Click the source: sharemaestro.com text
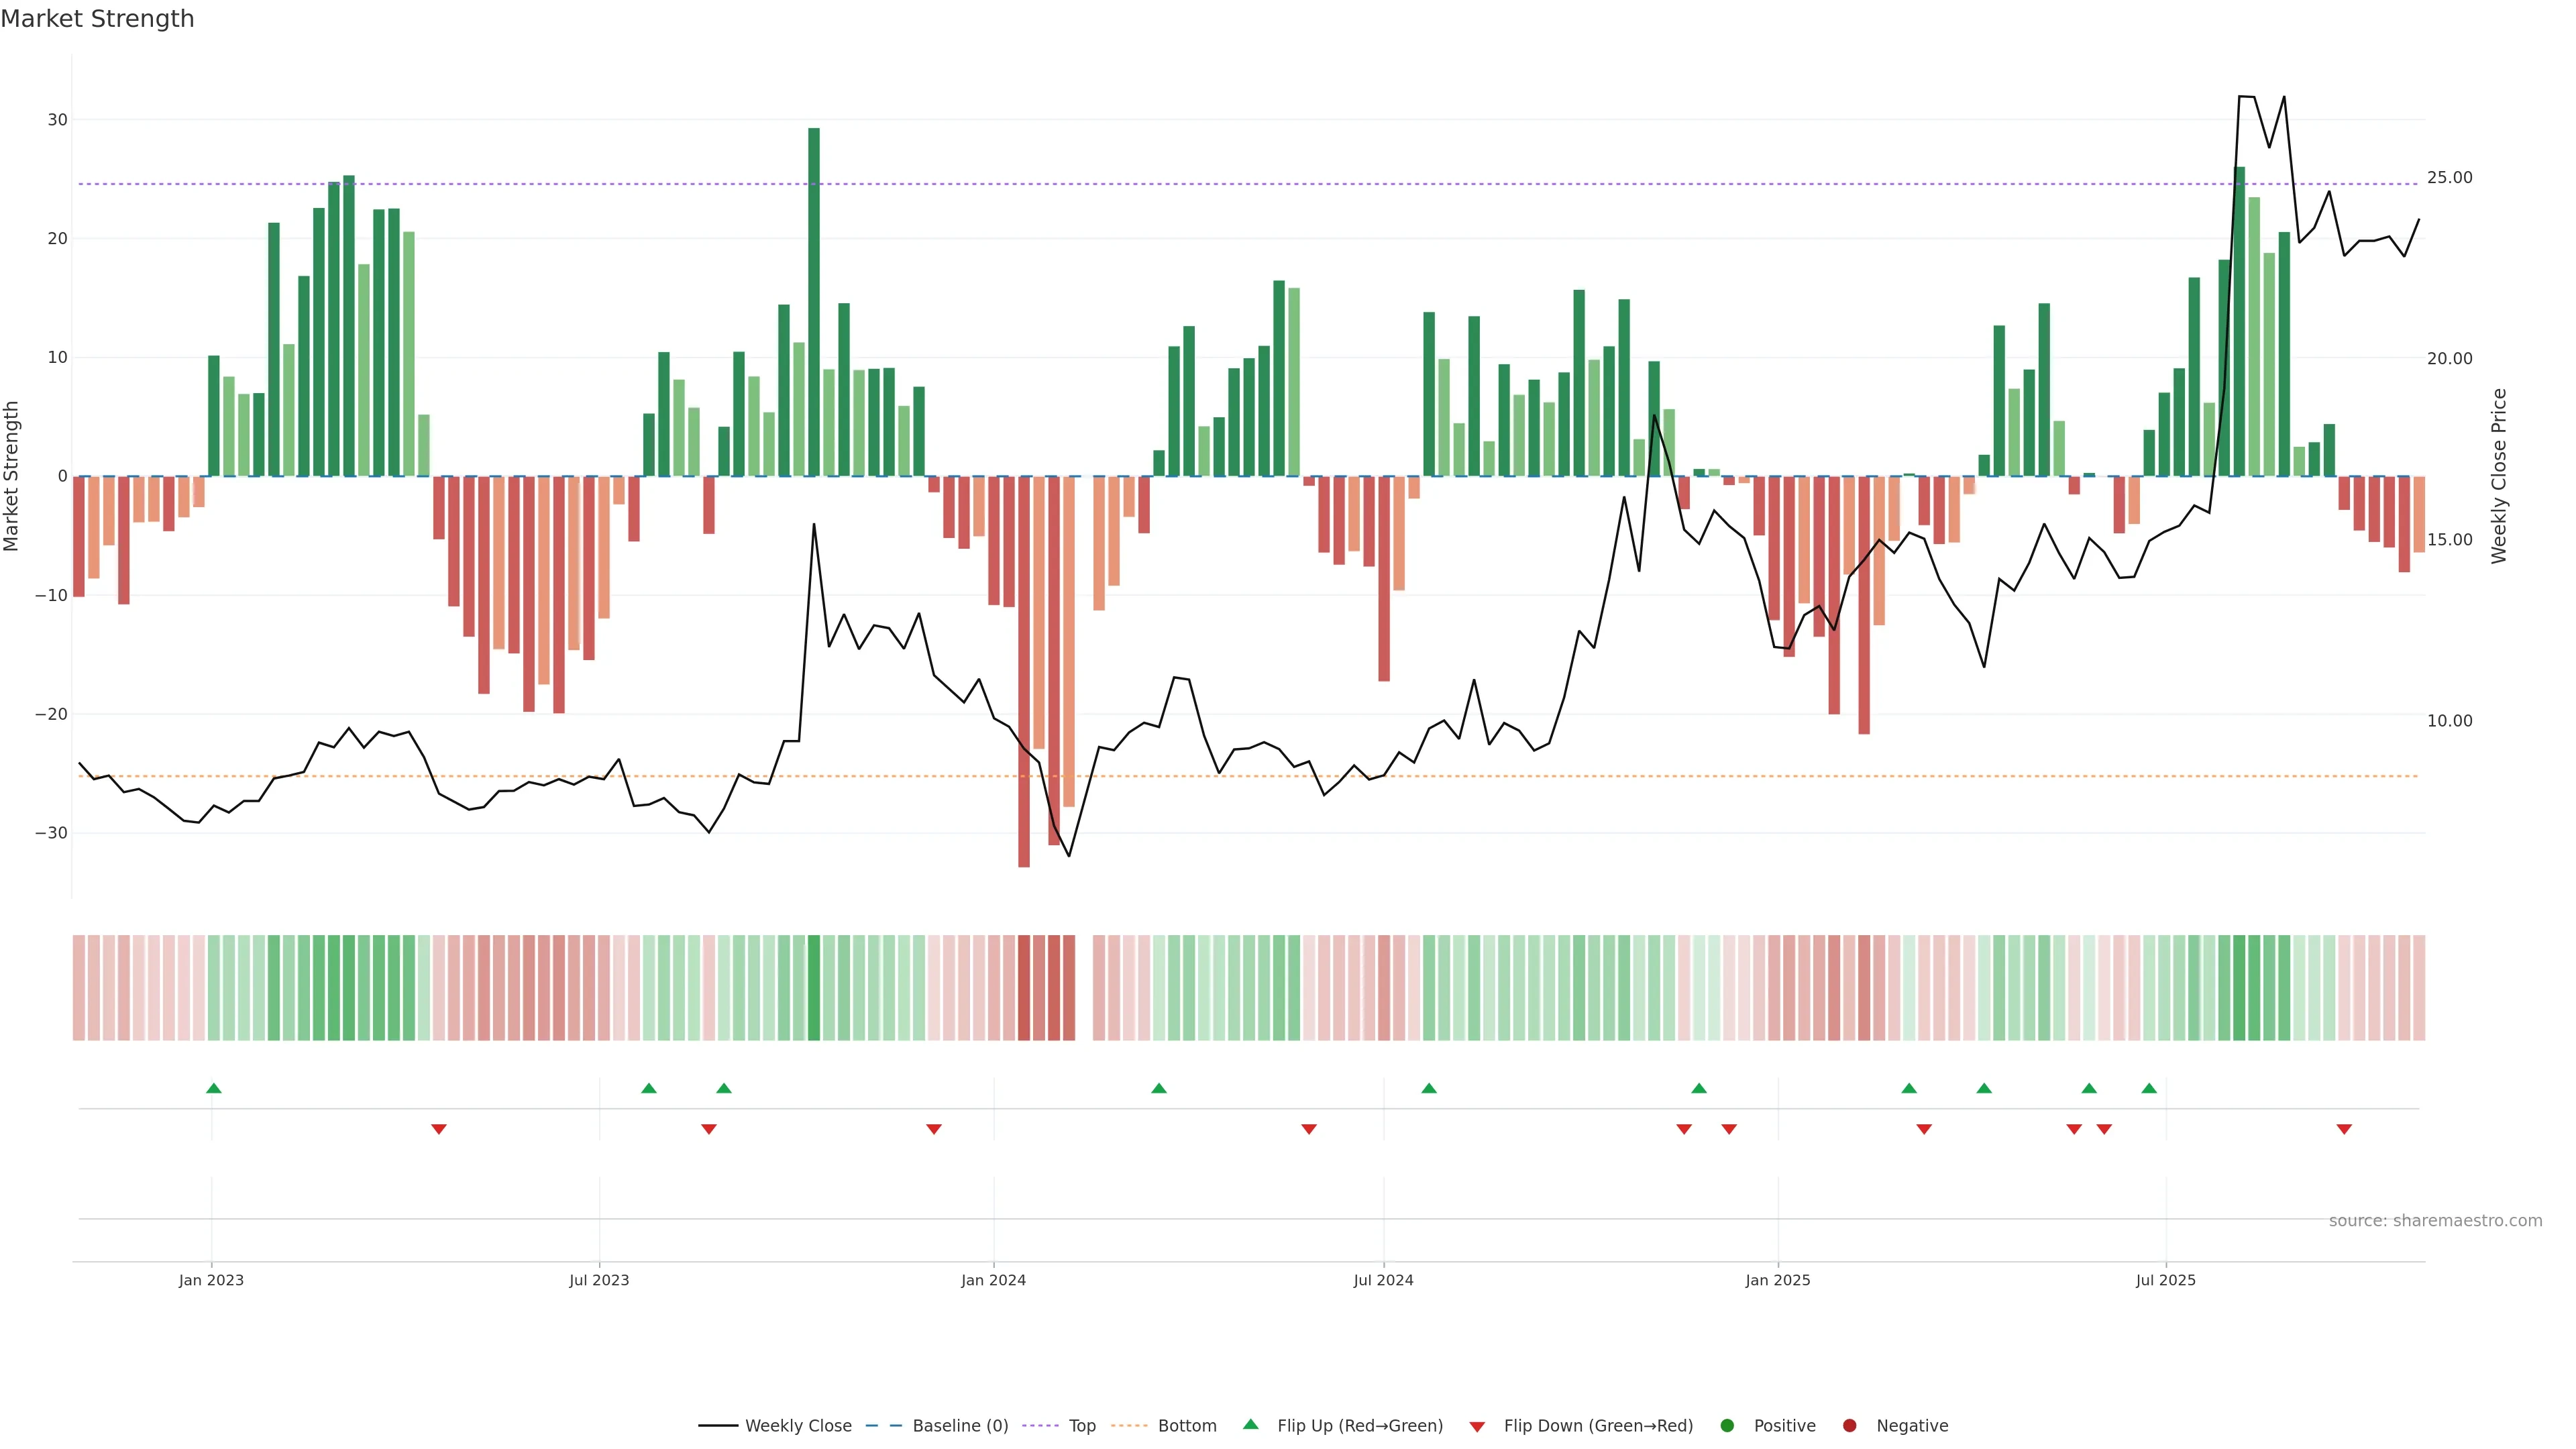The height and width of the screenshot is (1449, 2576). tap(2435, 1220)
